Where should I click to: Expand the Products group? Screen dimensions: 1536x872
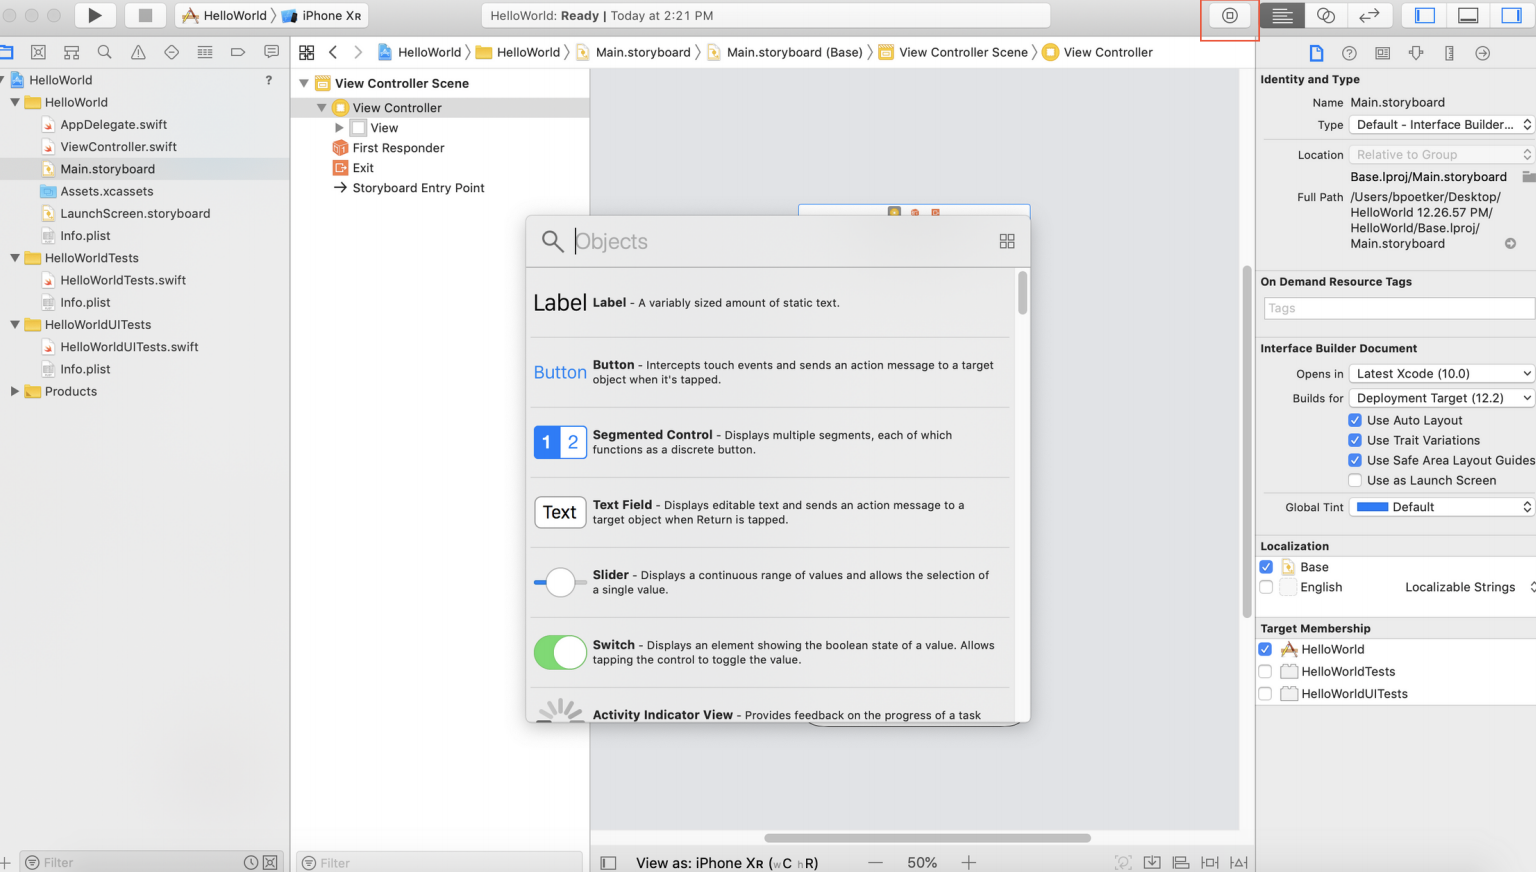(x=15, y=391)
